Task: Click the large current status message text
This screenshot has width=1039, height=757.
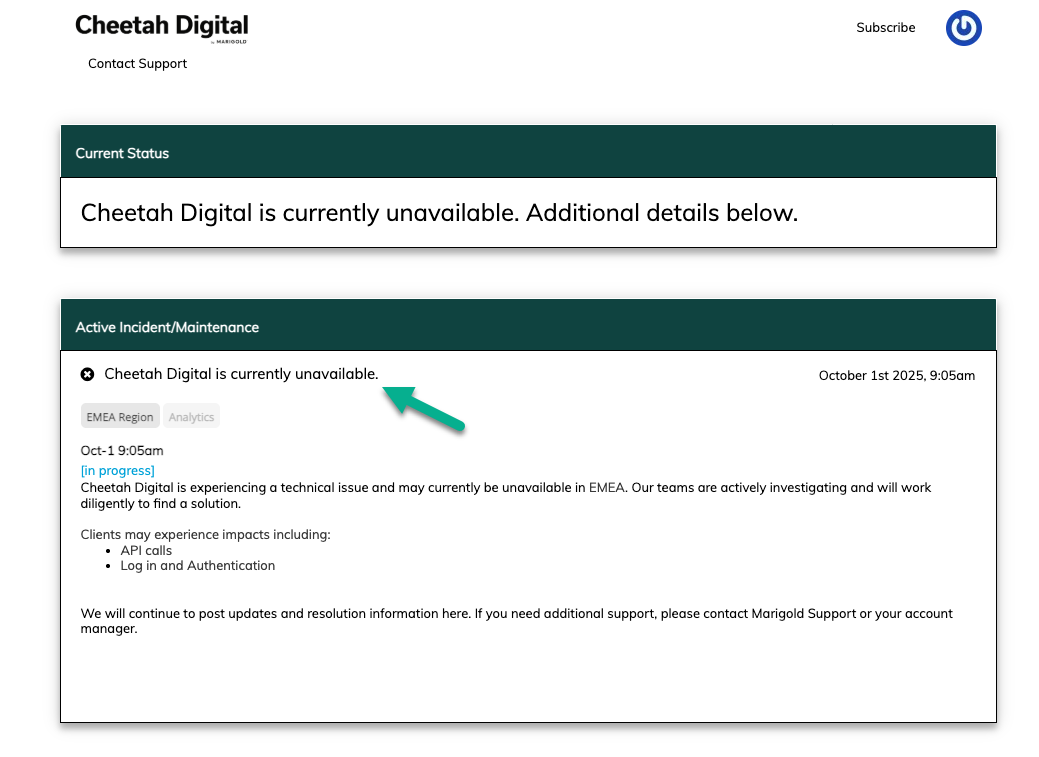Action: coord(439,213)
